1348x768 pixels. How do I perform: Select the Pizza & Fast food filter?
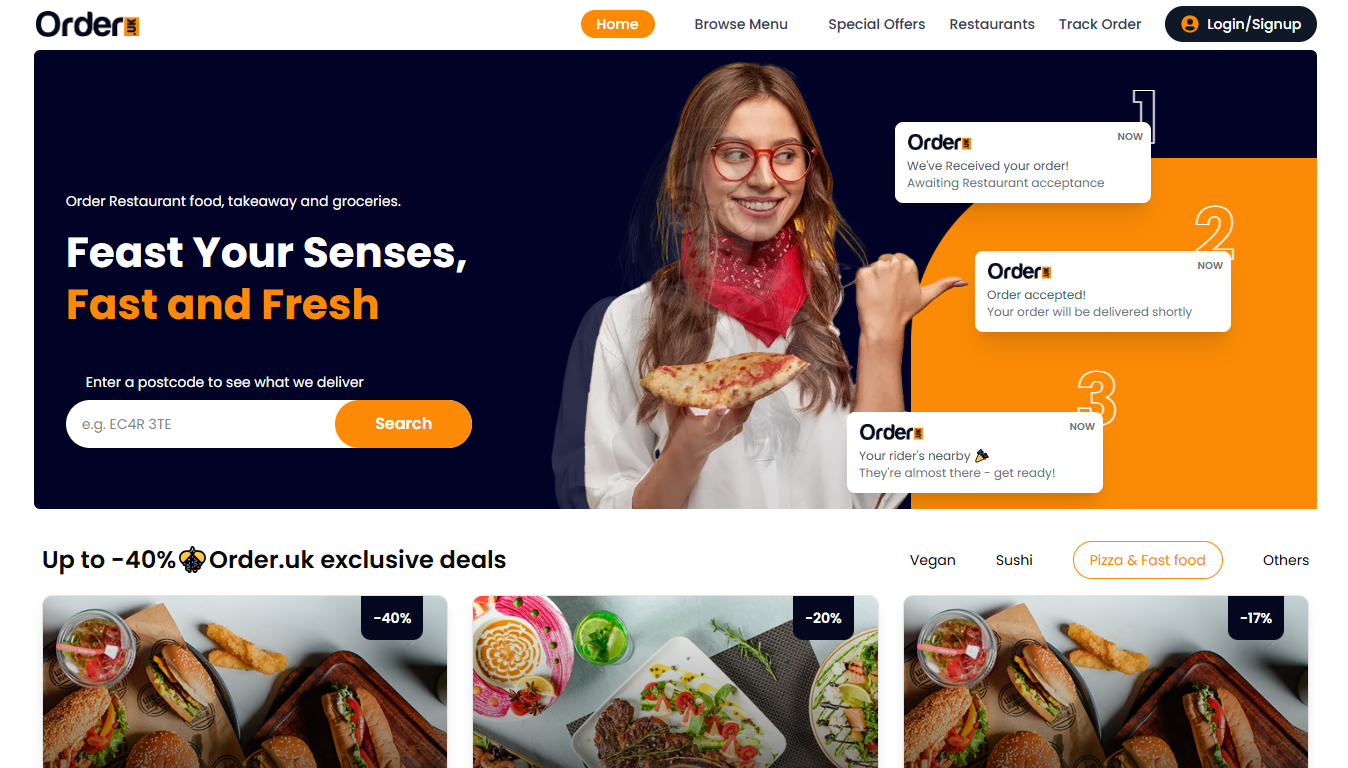[x=1148, y=560]
